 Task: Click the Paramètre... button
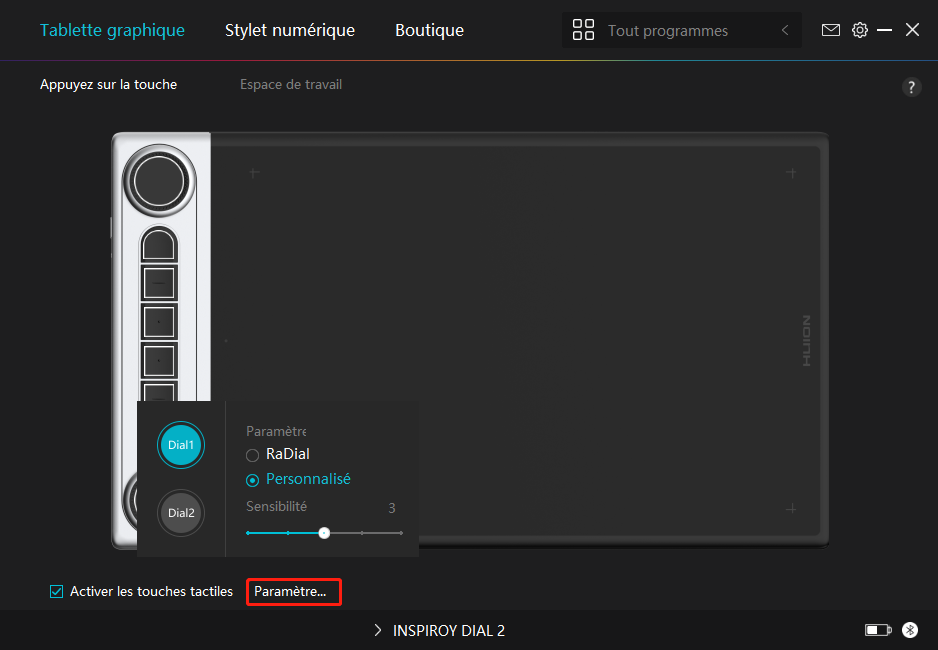294,591
